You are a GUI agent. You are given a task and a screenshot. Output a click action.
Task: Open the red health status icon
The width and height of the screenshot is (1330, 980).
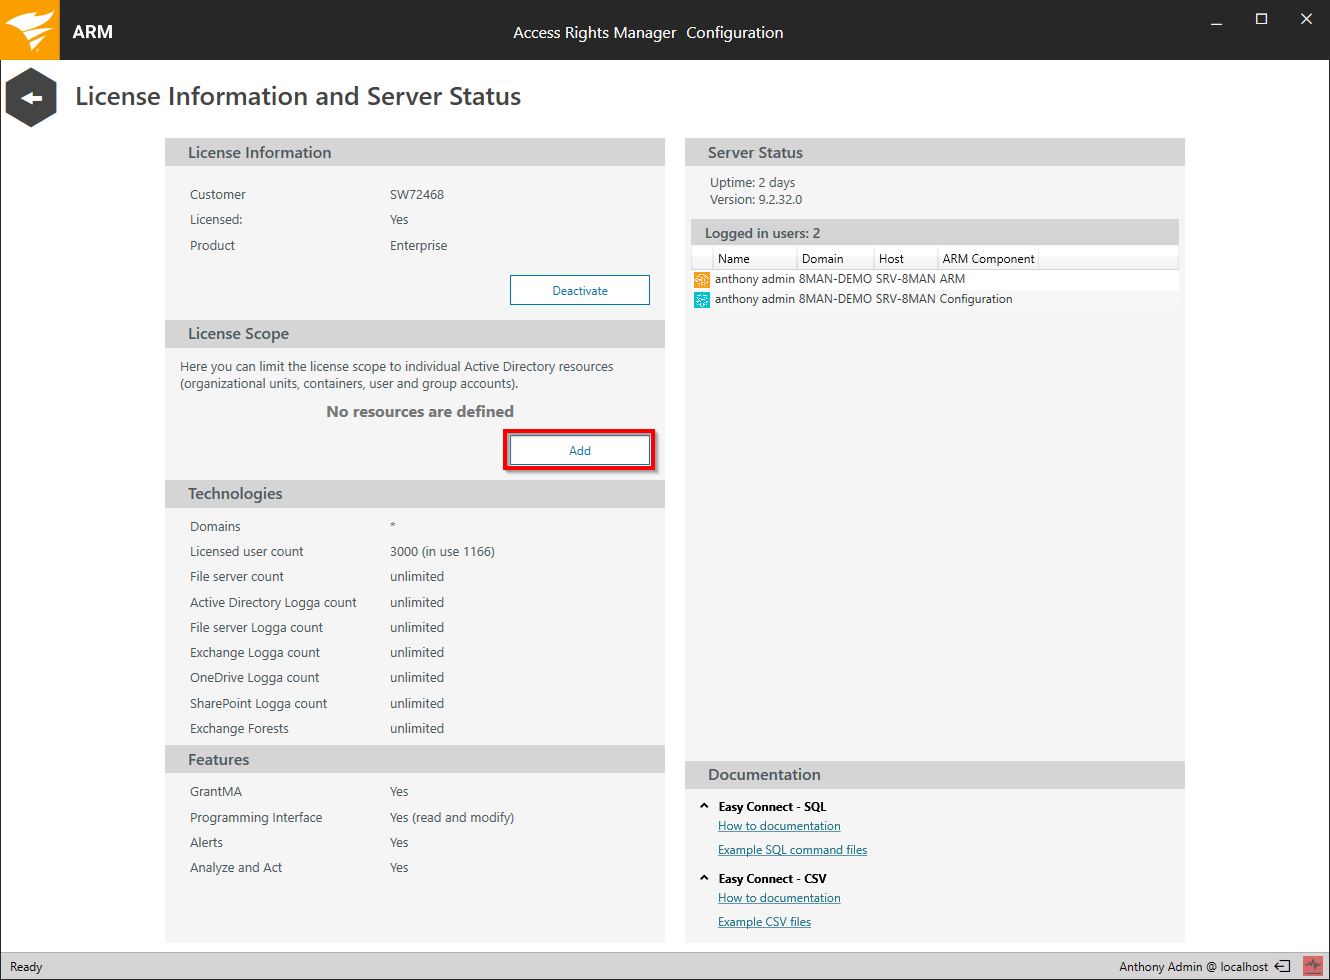(x=1313, y=966)
